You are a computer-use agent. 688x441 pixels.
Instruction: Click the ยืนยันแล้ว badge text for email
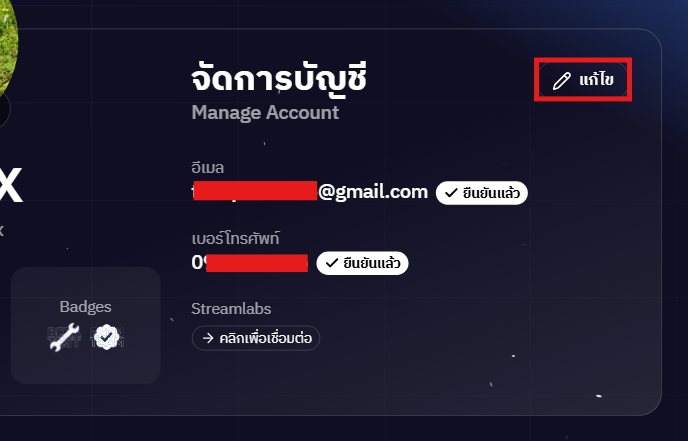tap(491, 193)
